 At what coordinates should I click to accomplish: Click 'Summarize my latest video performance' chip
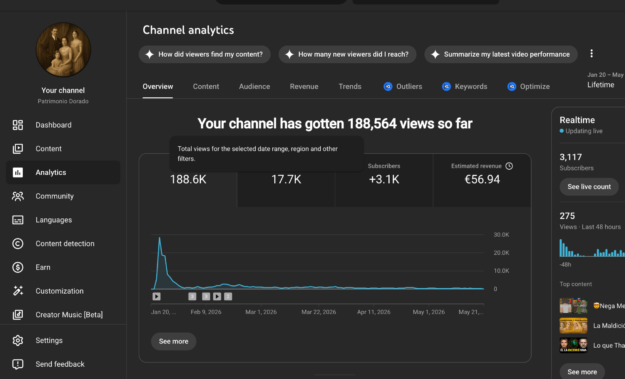pyautogui.click(x=501, y=54)
